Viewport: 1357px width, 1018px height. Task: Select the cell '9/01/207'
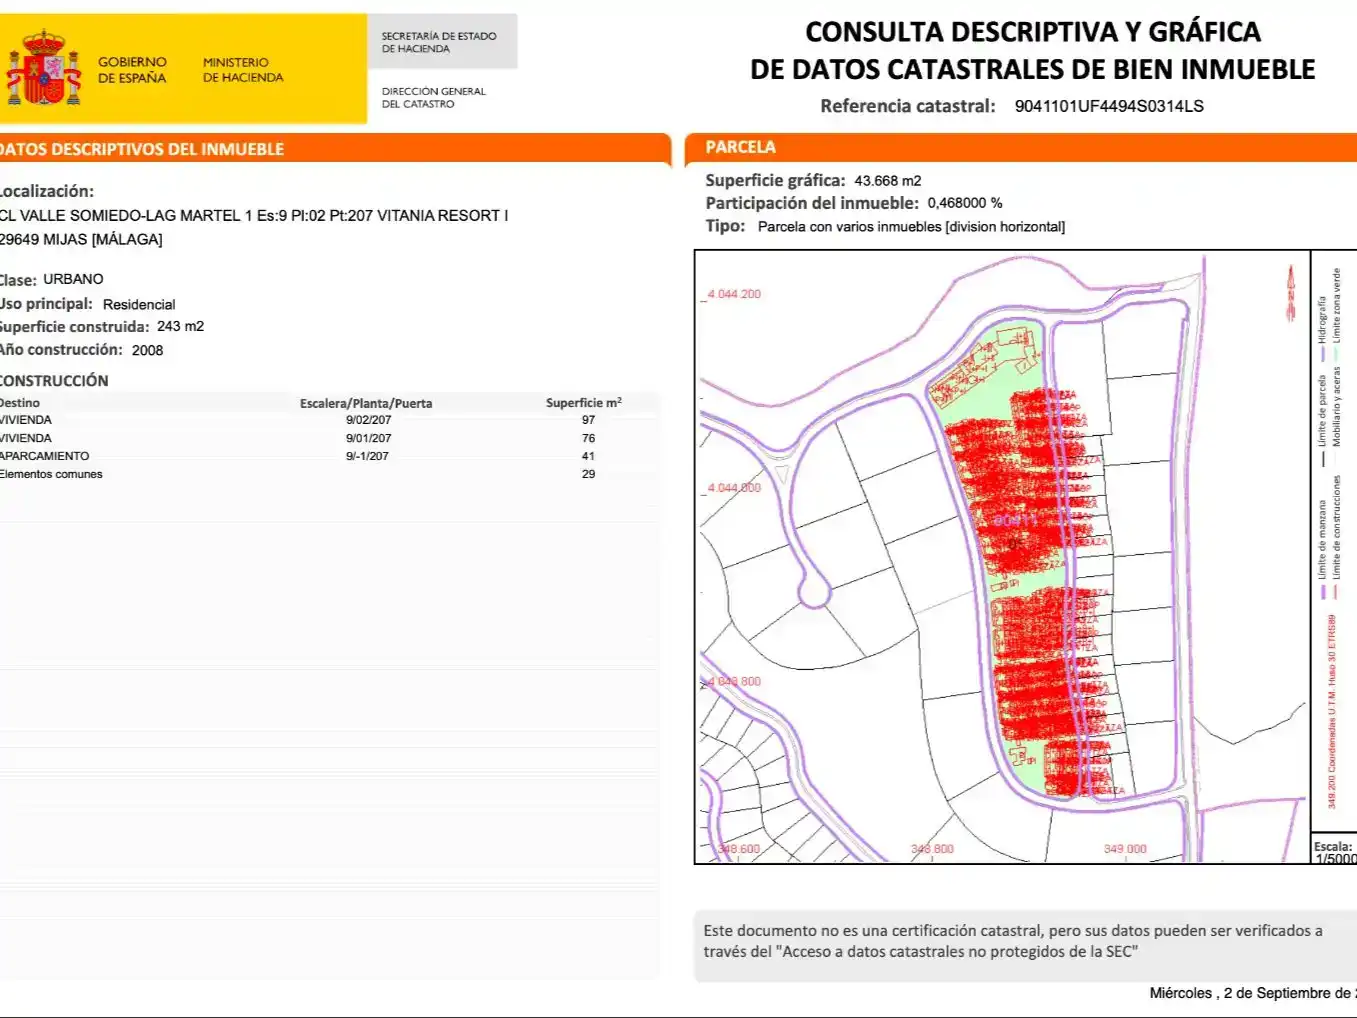(369, 438)
